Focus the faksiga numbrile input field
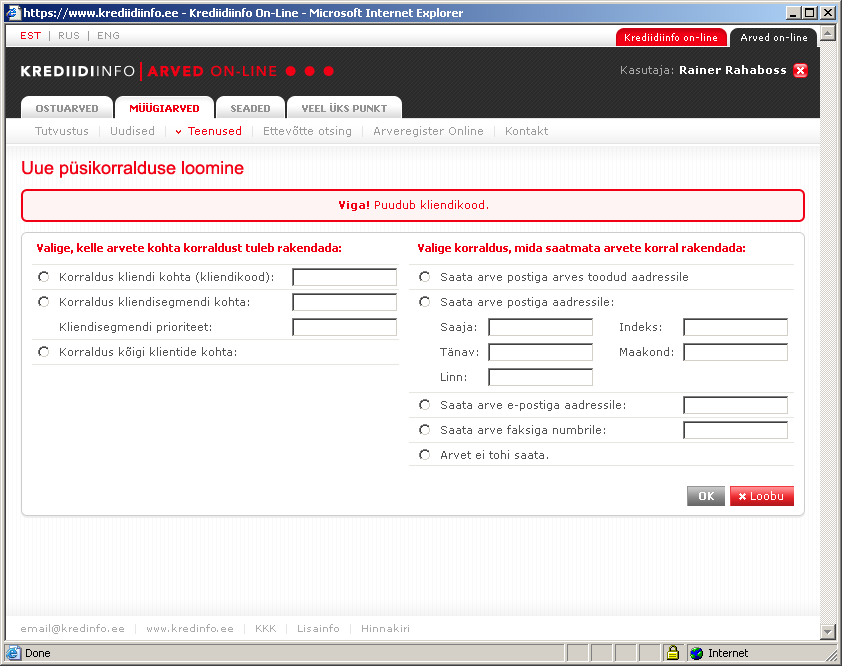Viewport: 842px width, 666px height. [735, 430]
